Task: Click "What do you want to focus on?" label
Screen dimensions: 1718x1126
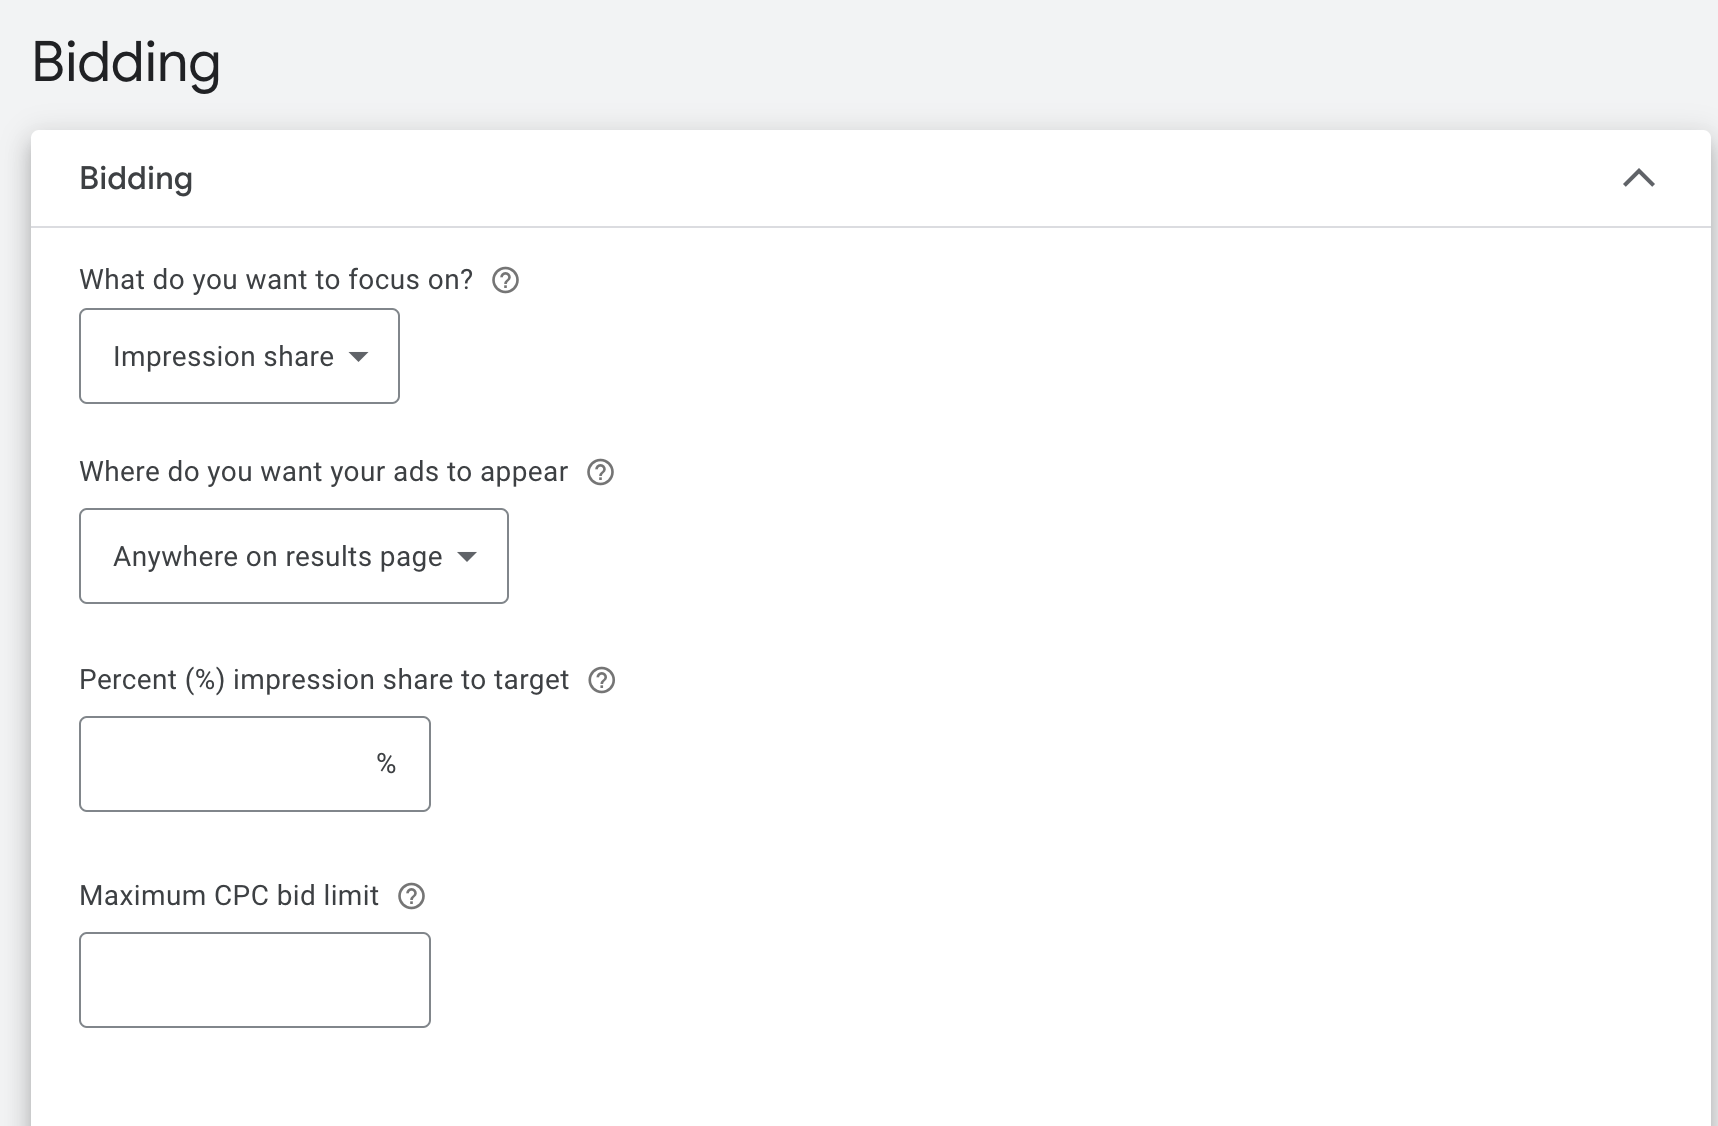Action: [x=276, y=280]
